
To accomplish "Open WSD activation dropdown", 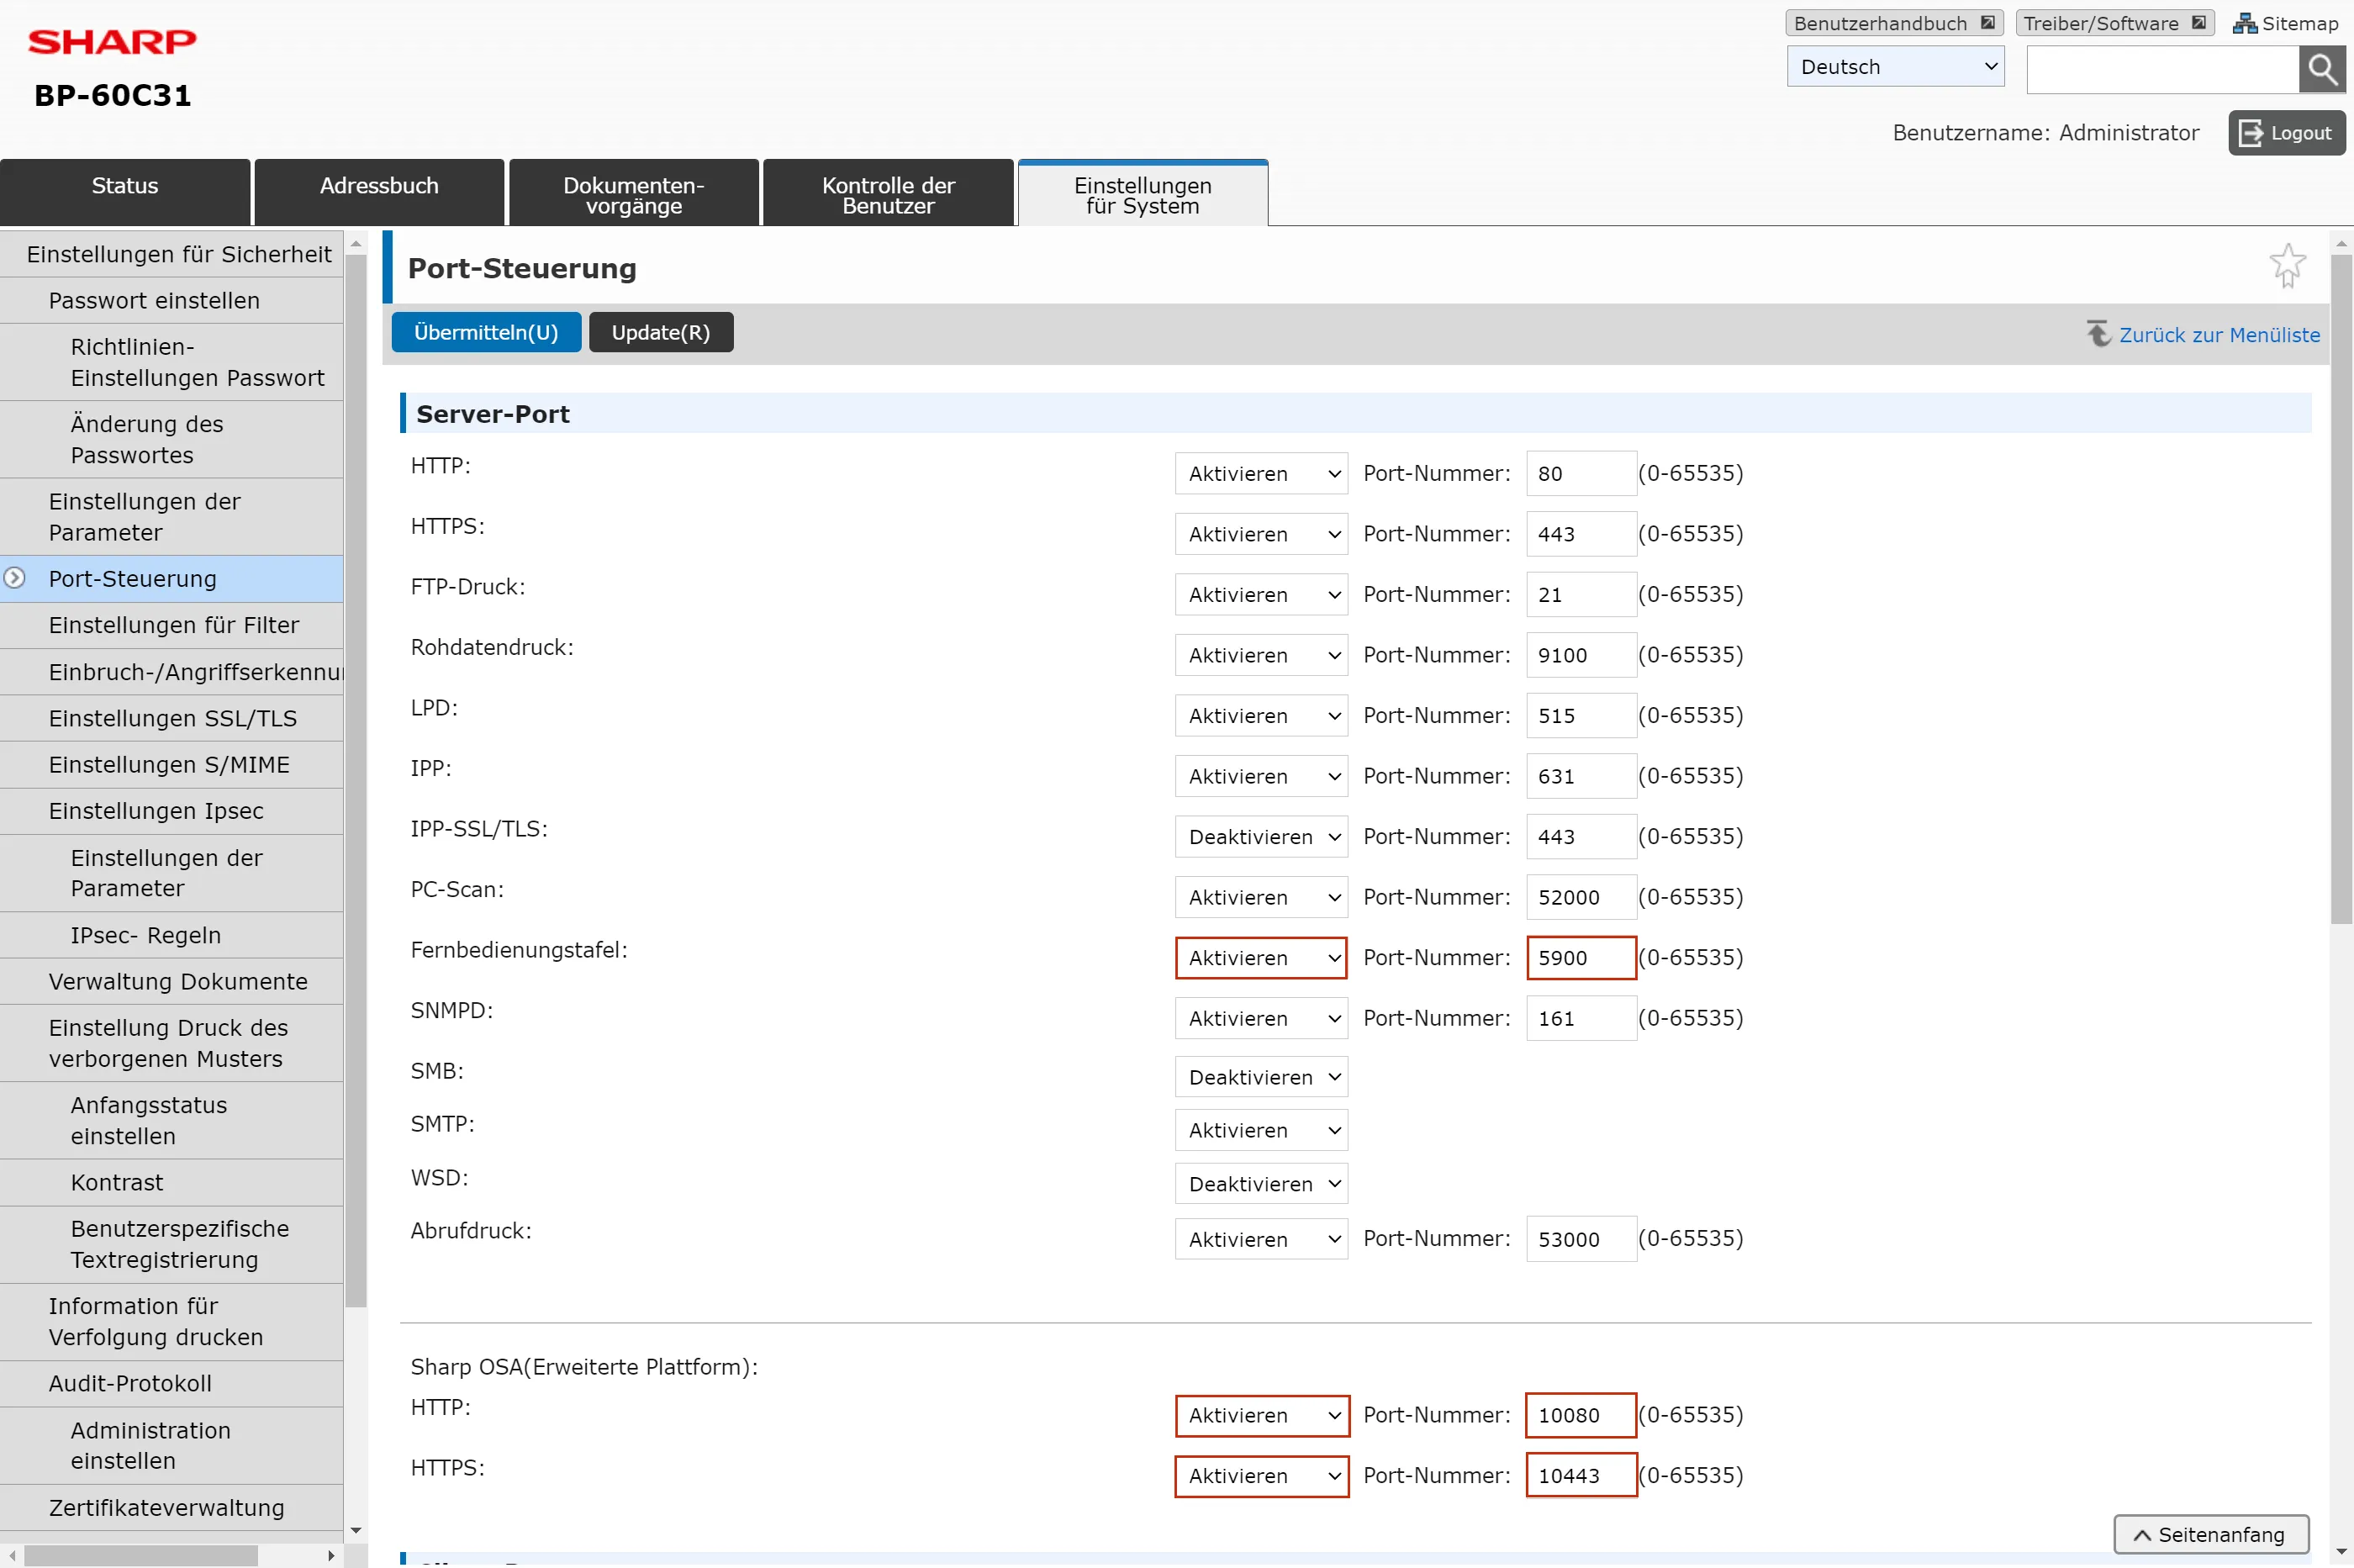I will [x=1261, y=1184].
